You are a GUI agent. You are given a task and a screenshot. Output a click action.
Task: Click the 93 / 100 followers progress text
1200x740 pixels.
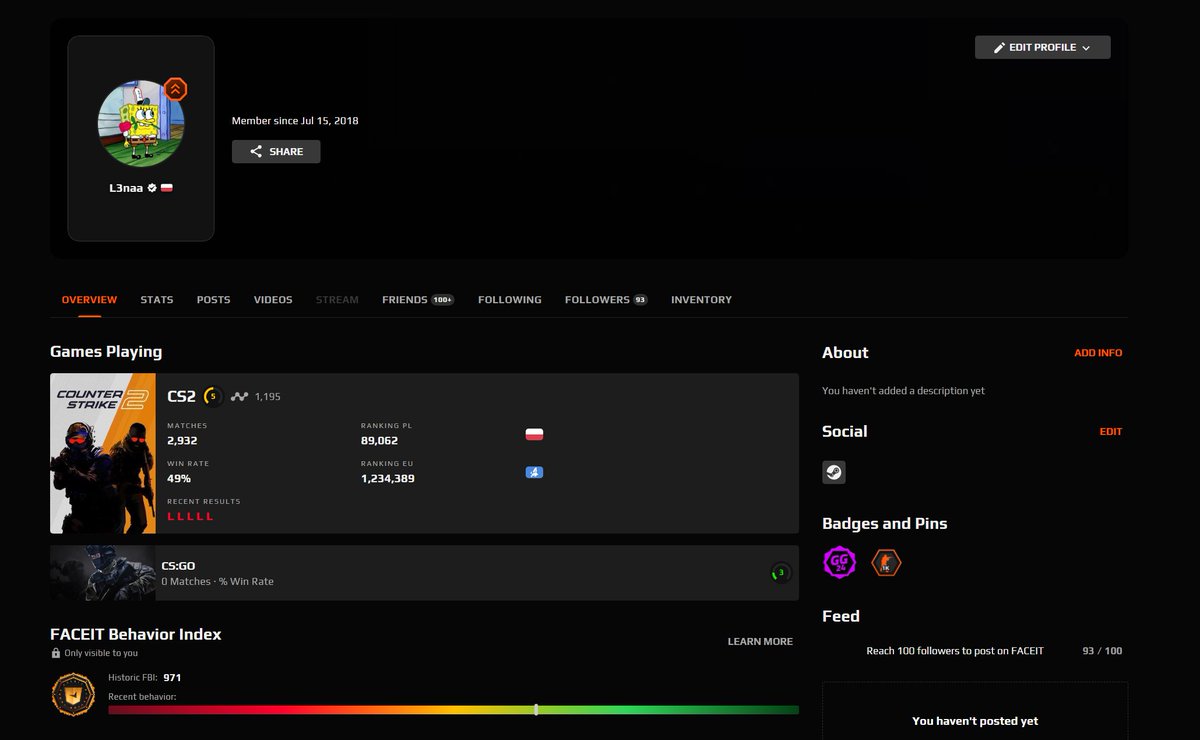(x=1102, y=651)
